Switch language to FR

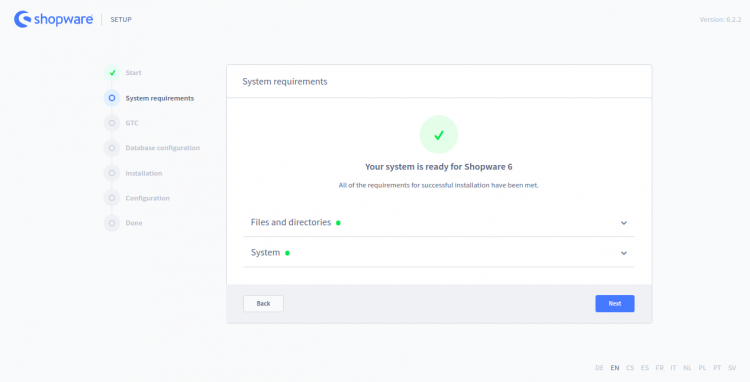[x=660, y=368]
